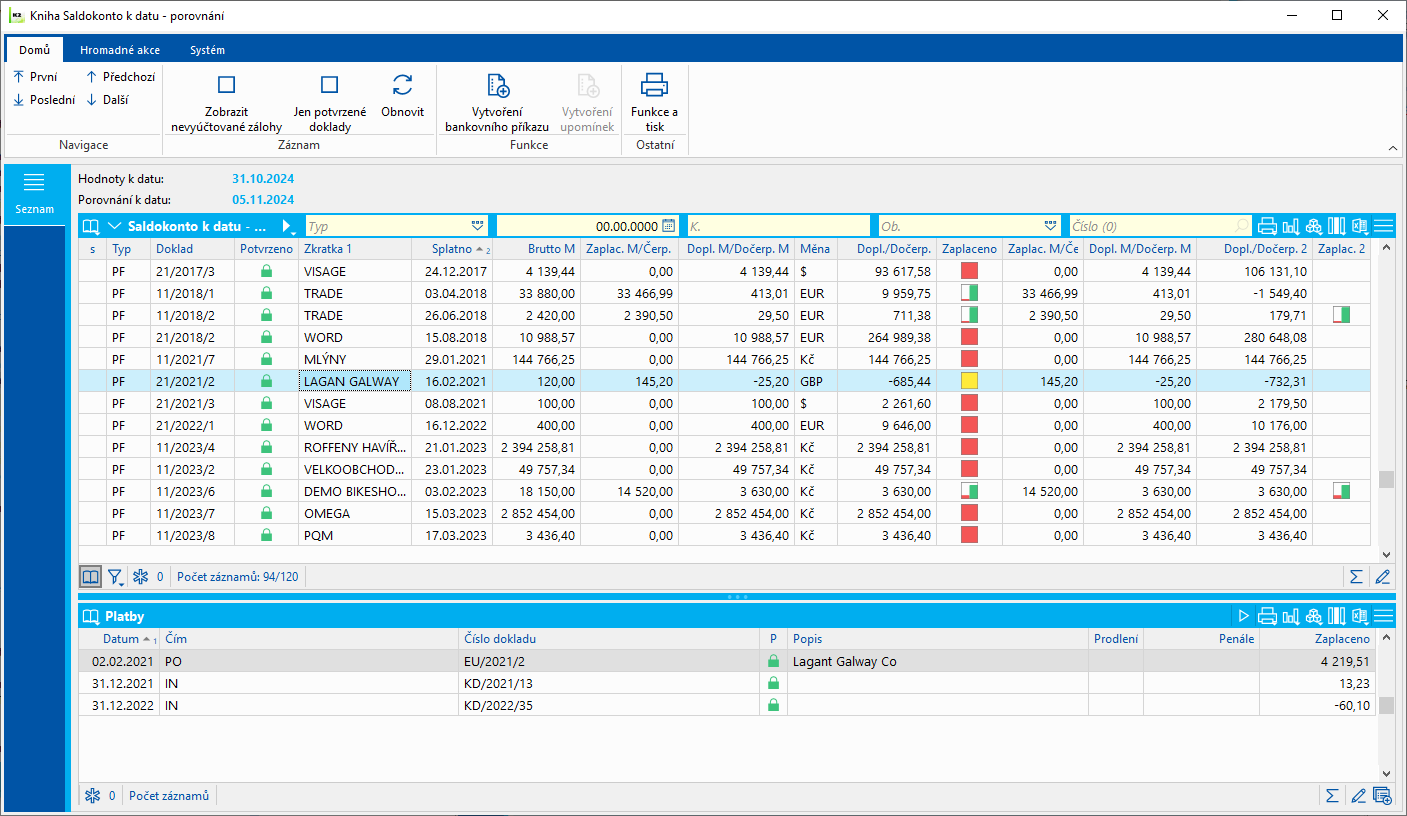Click the play icon in Platby header
The image size is (1407, 816).
click(1244, 616)
